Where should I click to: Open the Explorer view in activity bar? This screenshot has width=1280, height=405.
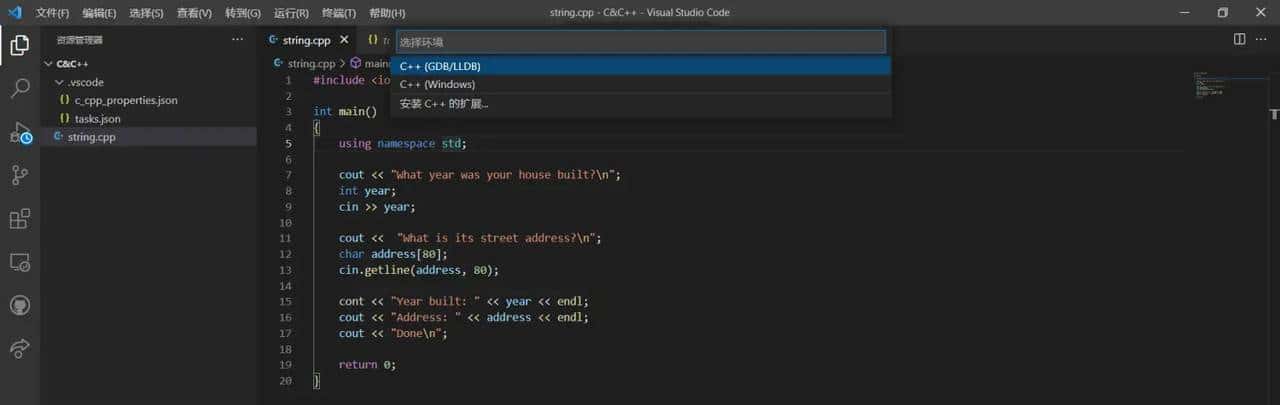point(19,44)
